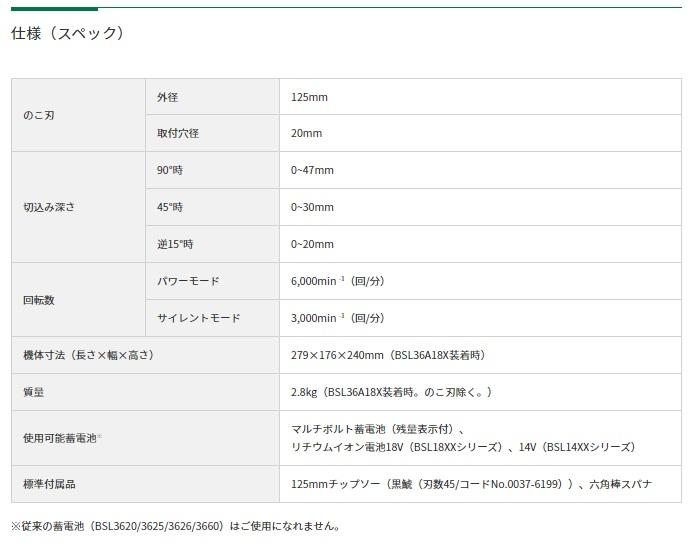Click the heading 仕様（スペック）
This screenshot has height=549, width=695.
[68, 33]
